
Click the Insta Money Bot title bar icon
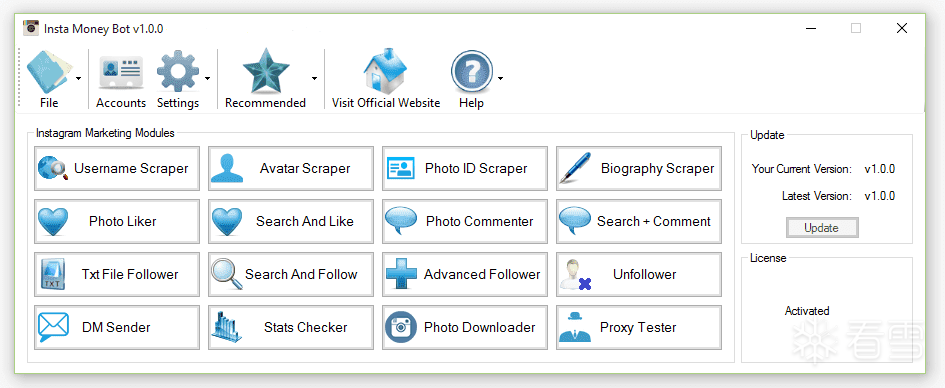tap(31, 28)
